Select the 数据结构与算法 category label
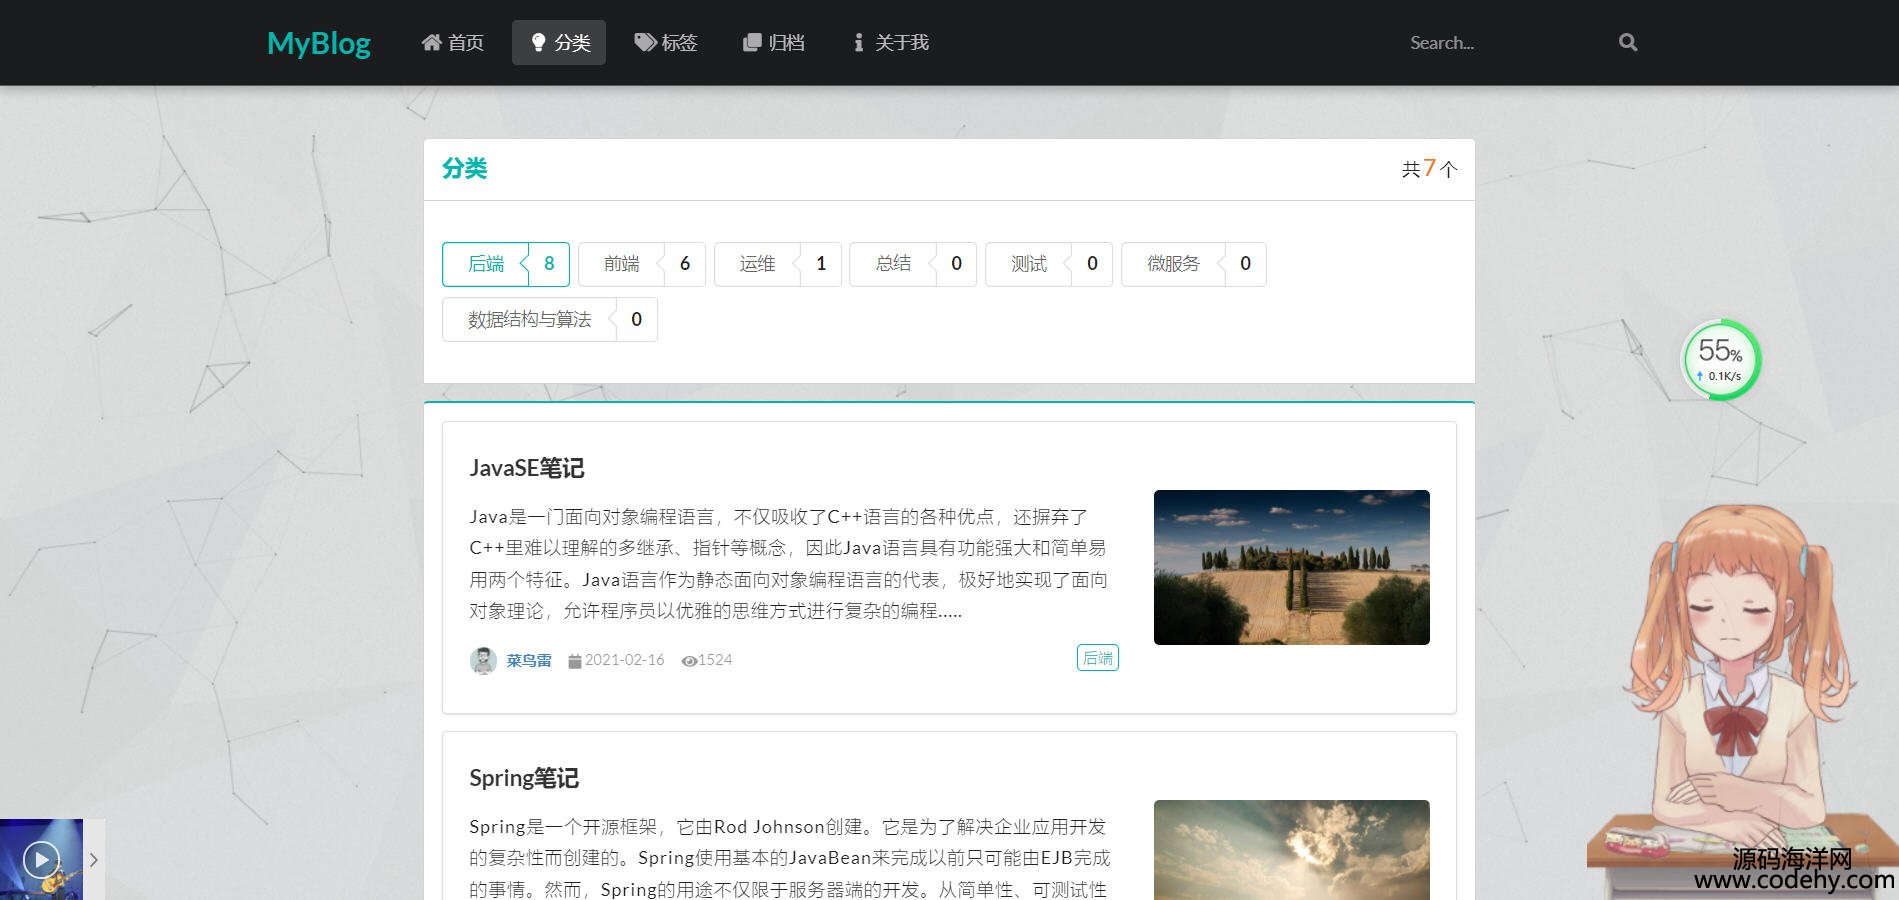Image resolution: width=1899 pixels, height=900 pixels. pos(529,320)
